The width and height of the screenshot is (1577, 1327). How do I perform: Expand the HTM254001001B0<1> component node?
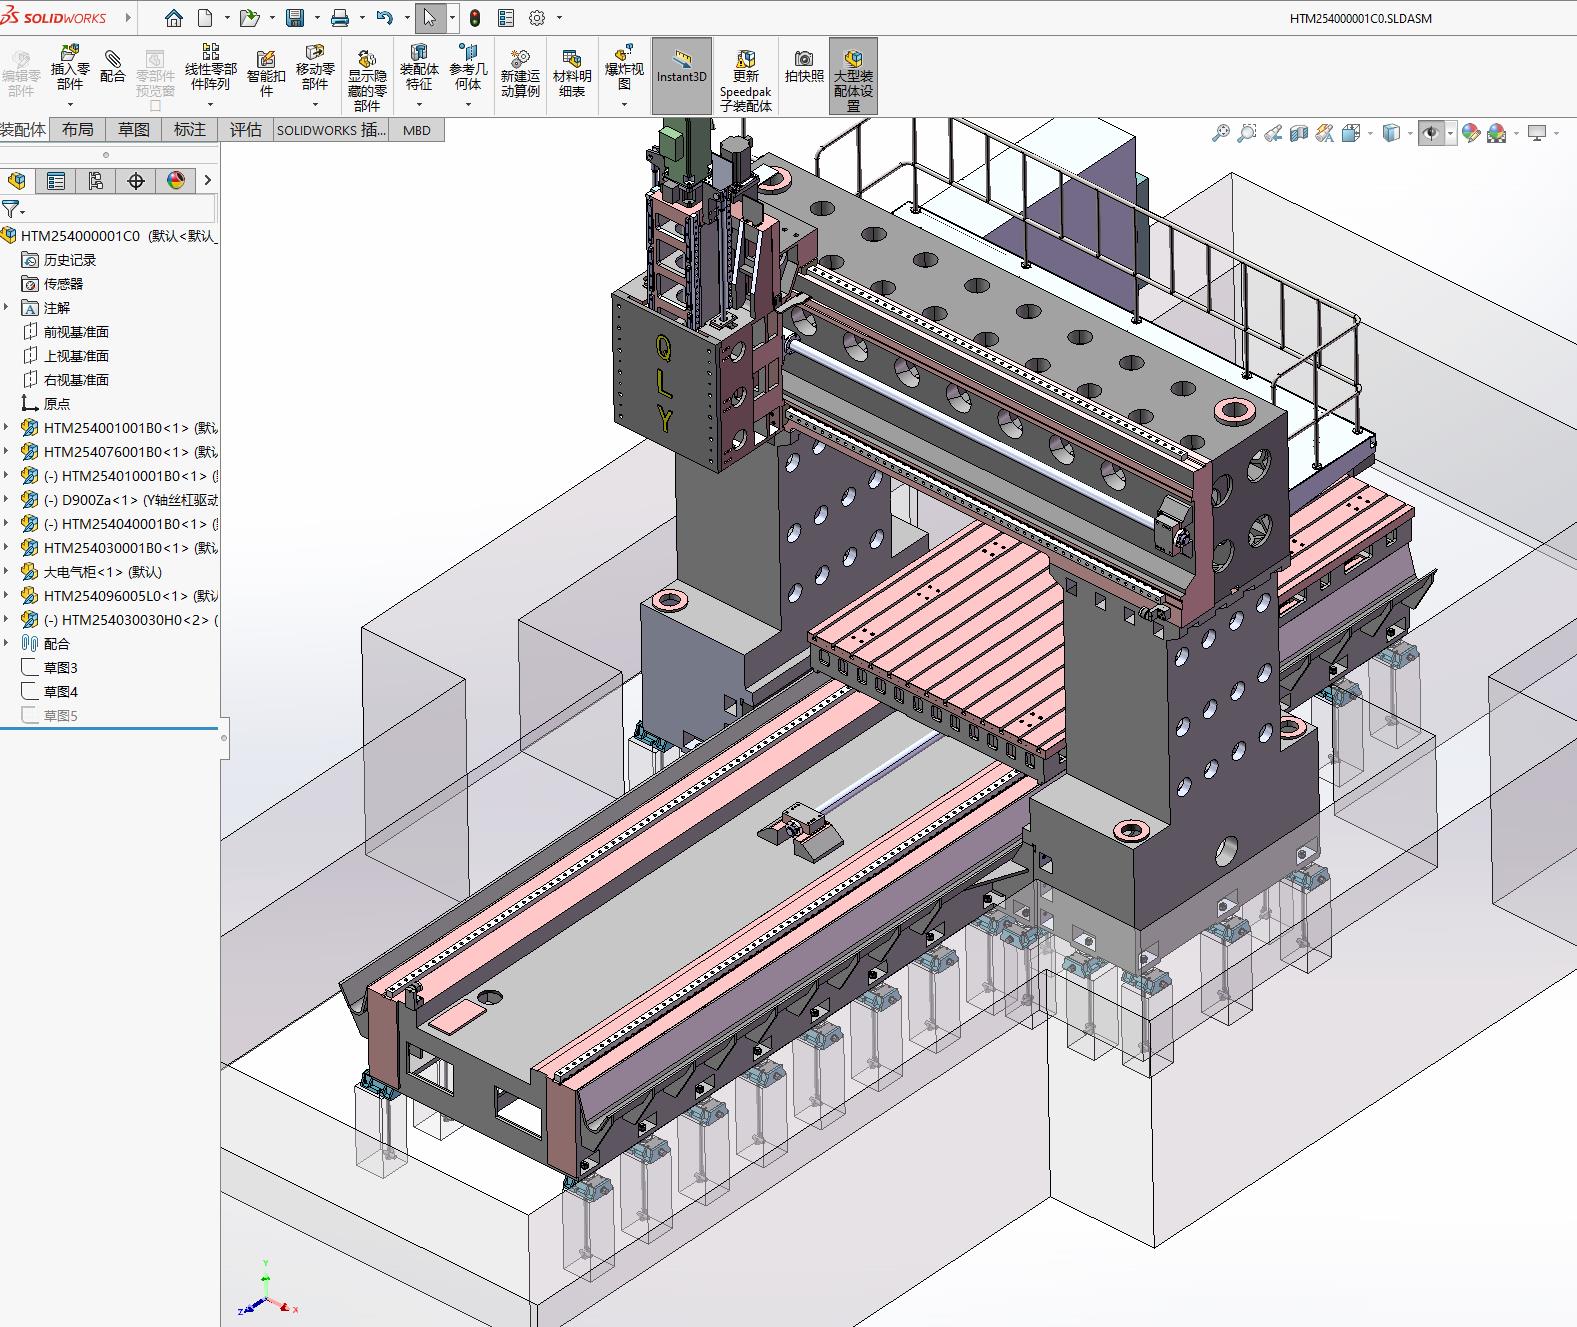pos(7,427)
